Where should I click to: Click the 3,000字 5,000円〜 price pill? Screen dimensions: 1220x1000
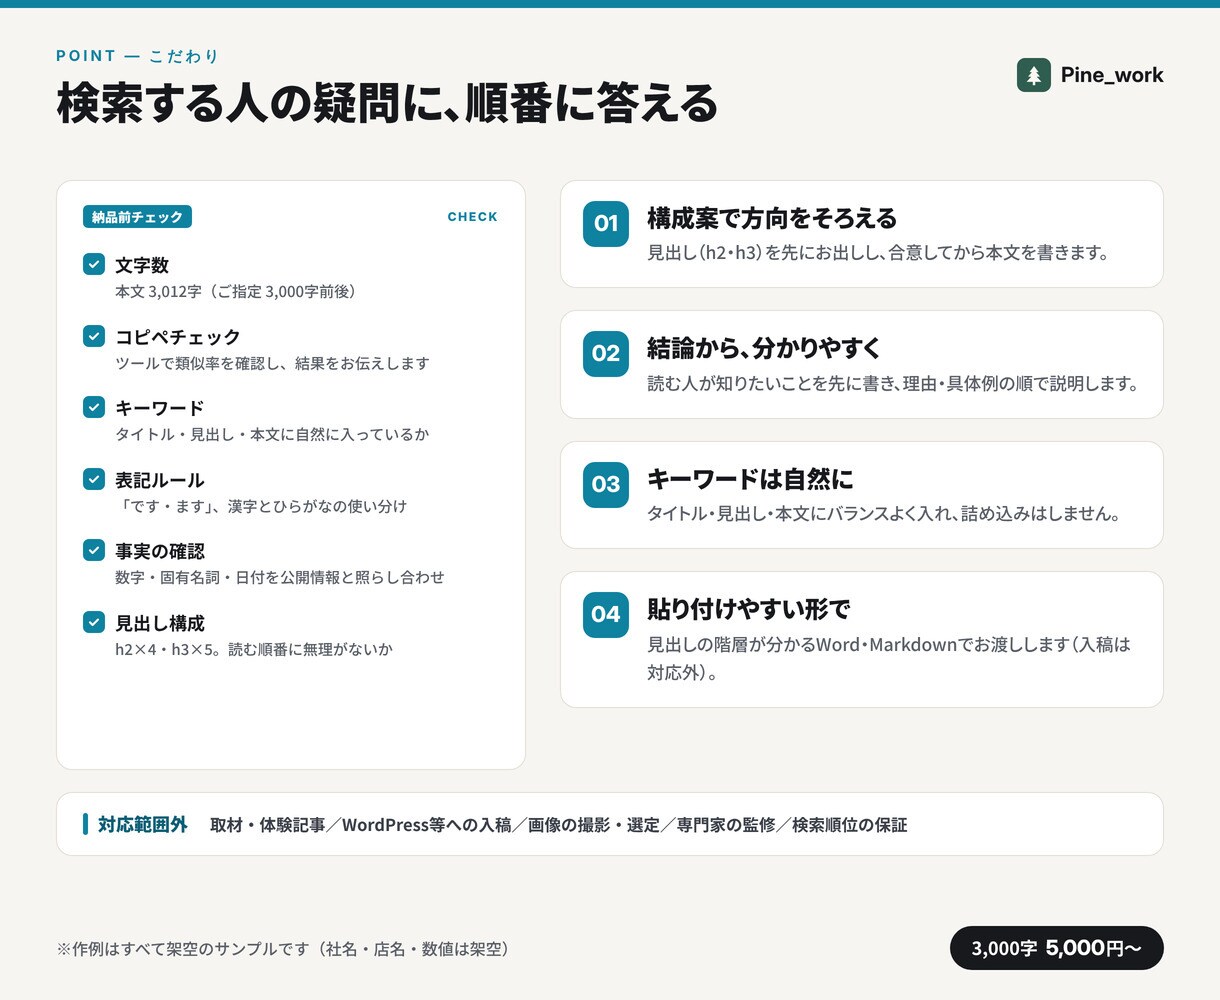(x=1057, y=948)
